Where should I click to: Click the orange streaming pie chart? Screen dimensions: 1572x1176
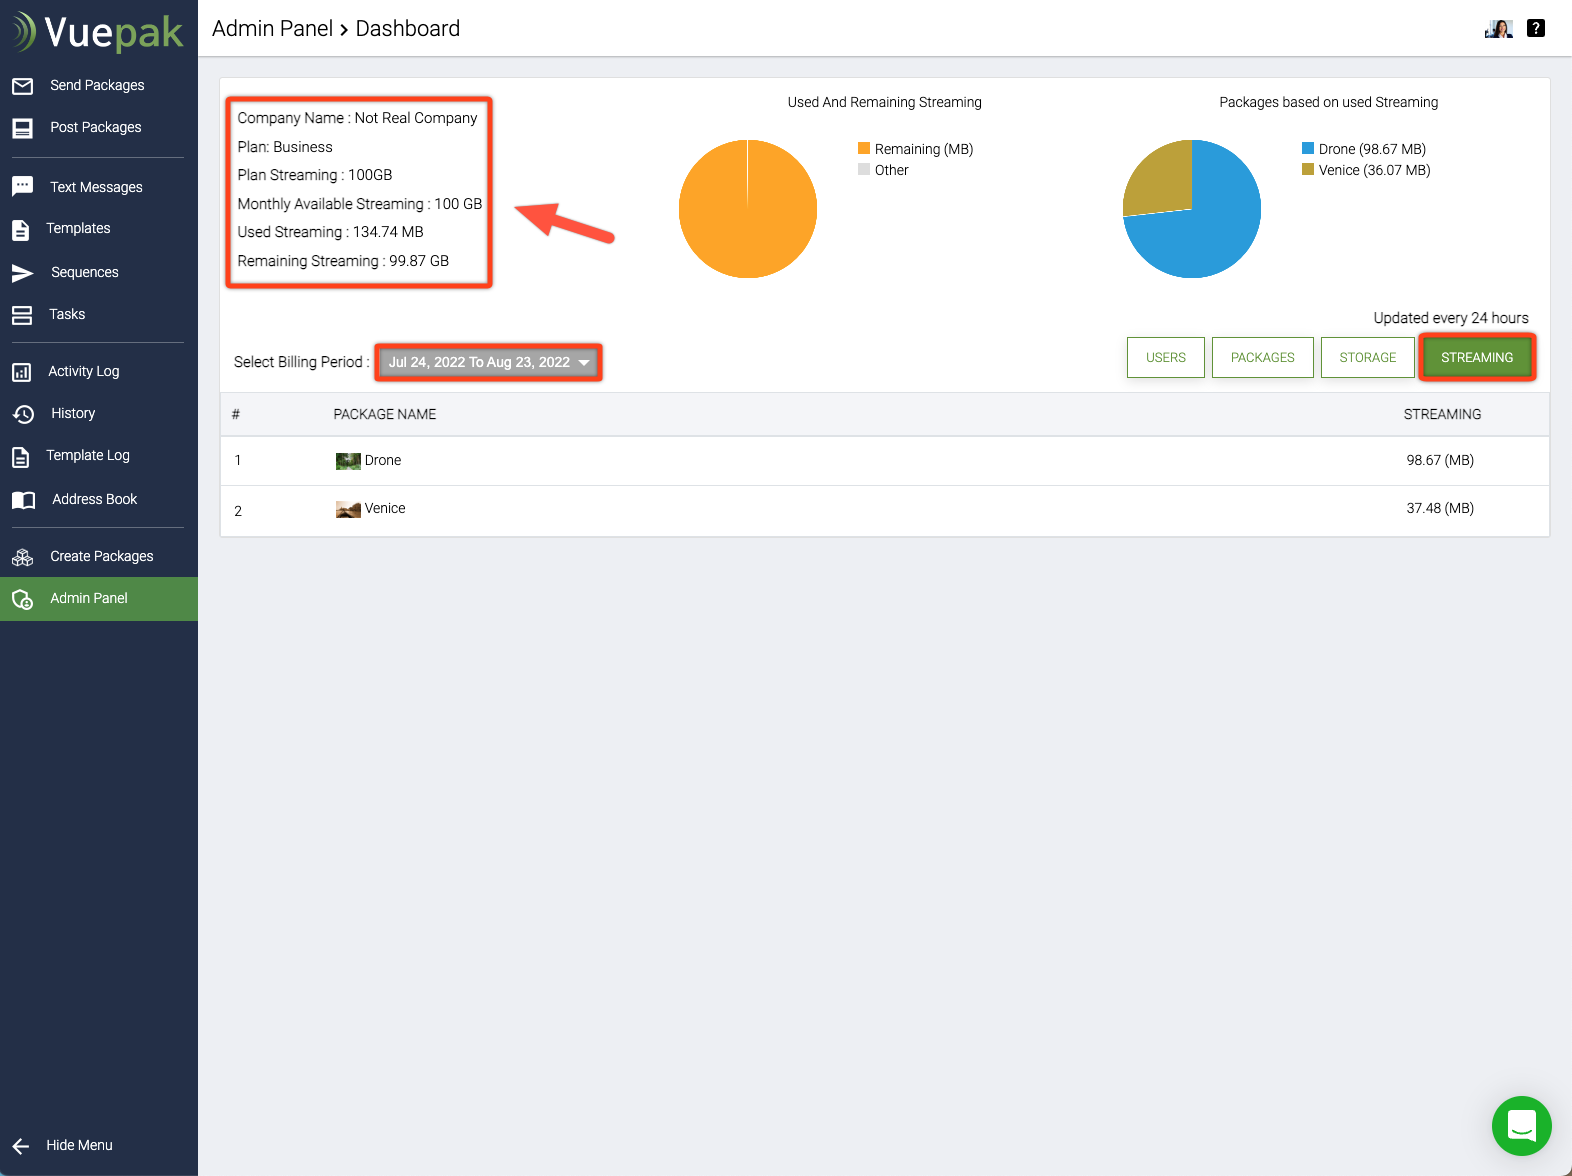pyautogui.click(x=748, y=209)
